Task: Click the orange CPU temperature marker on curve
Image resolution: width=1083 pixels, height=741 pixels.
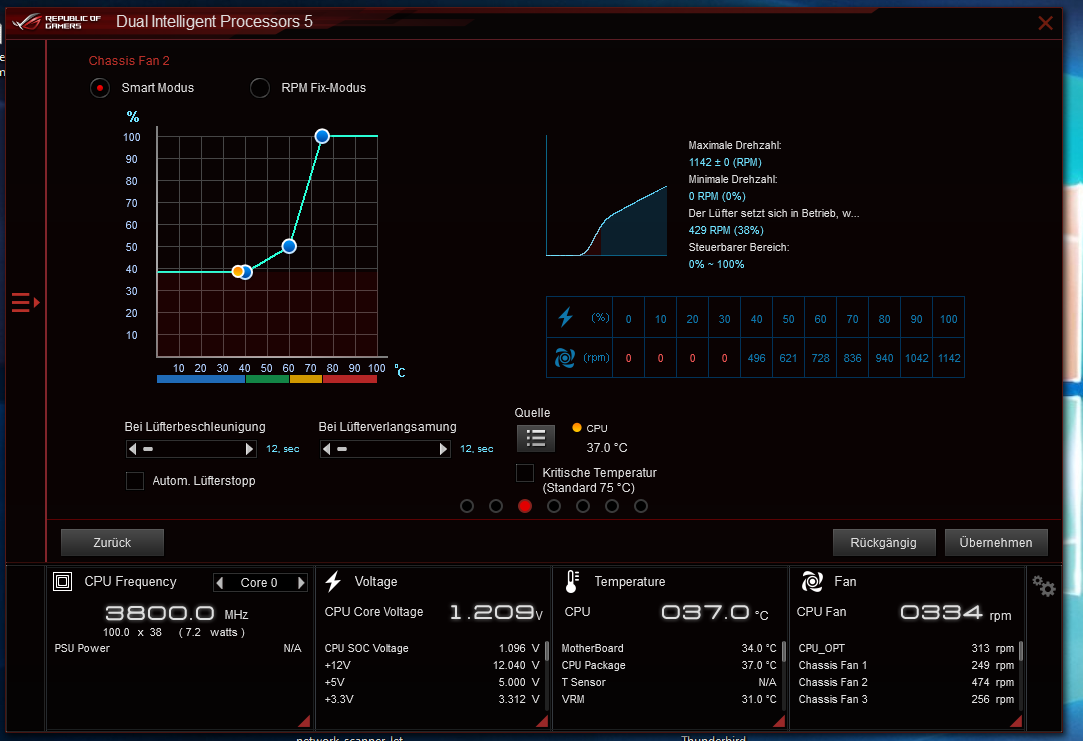Action: coord(238,271)
